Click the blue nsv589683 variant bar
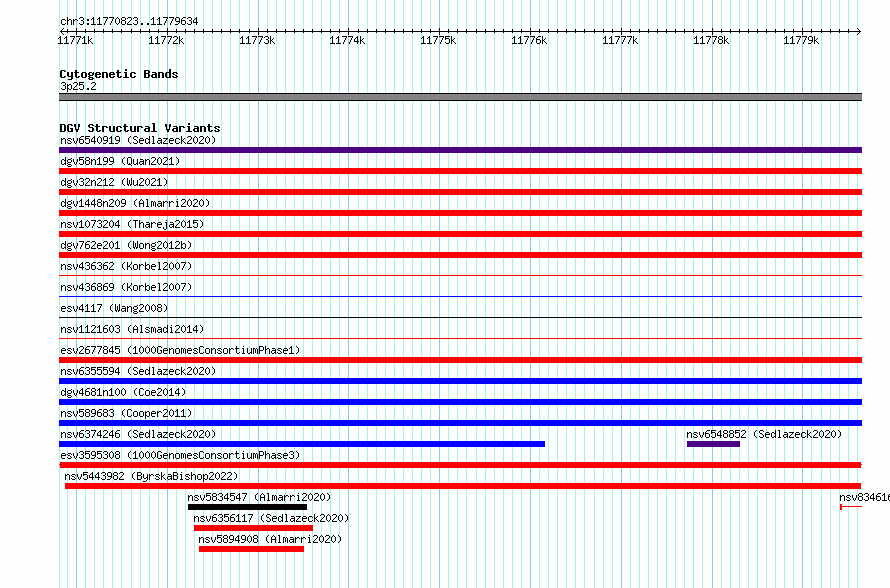This screenshot has width=890, height=588. (x=460, y=423)
